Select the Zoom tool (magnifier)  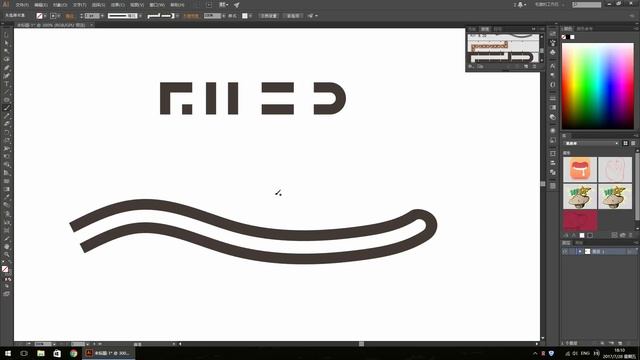pos(6,255)
